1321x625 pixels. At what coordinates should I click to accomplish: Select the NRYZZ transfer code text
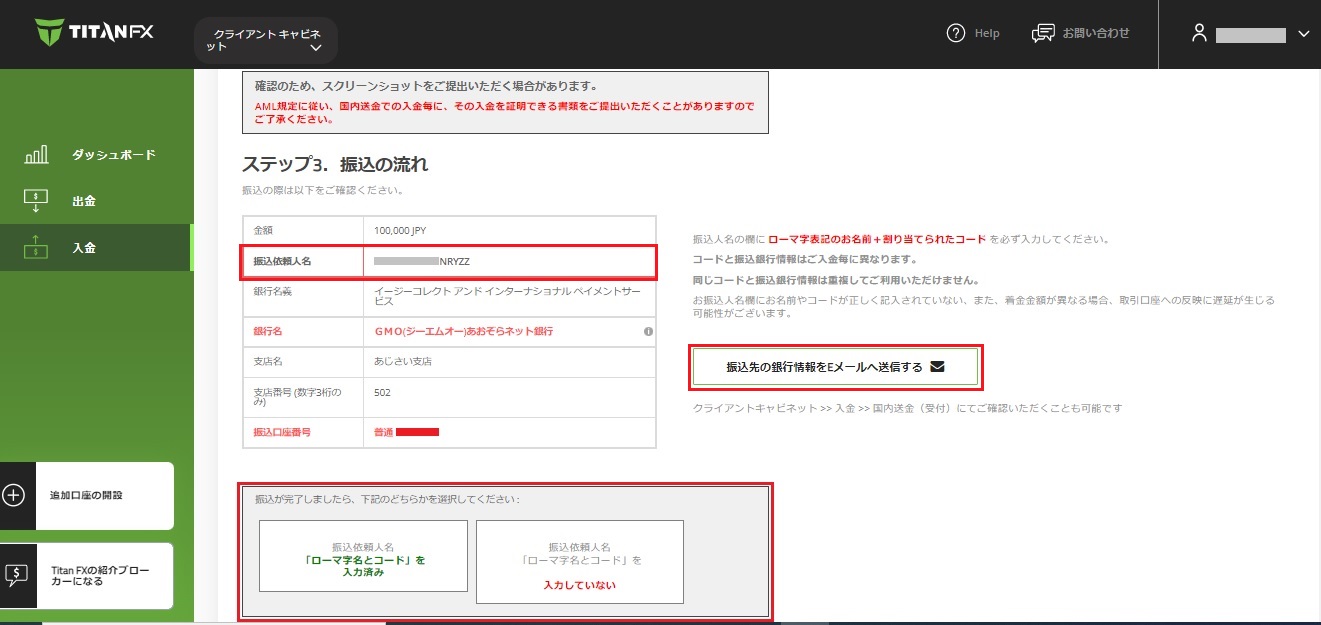[x=455, y=261]
